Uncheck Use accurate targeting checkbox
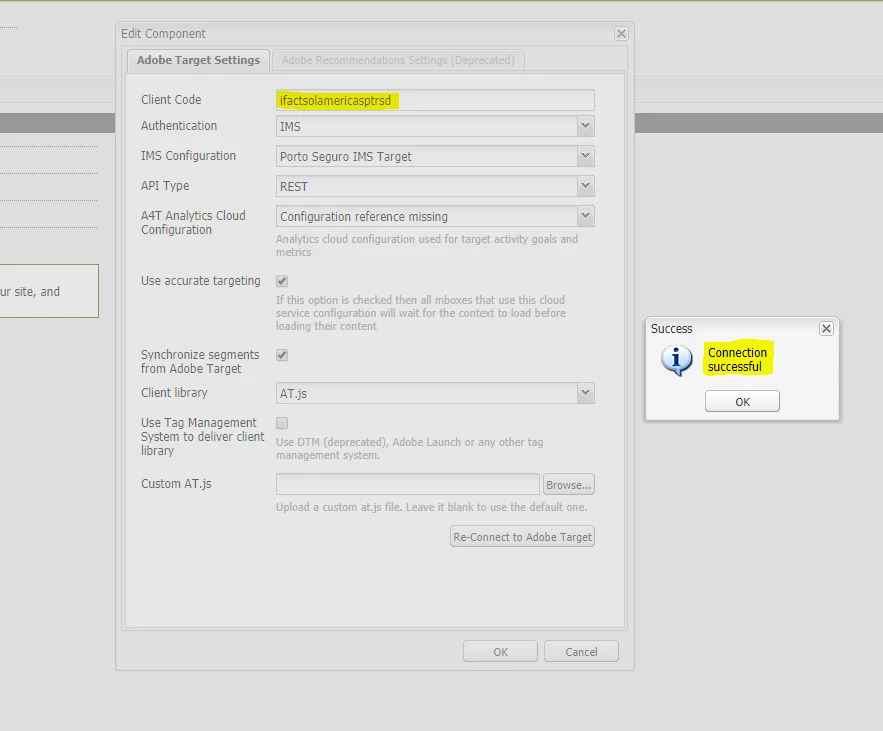 282,281
